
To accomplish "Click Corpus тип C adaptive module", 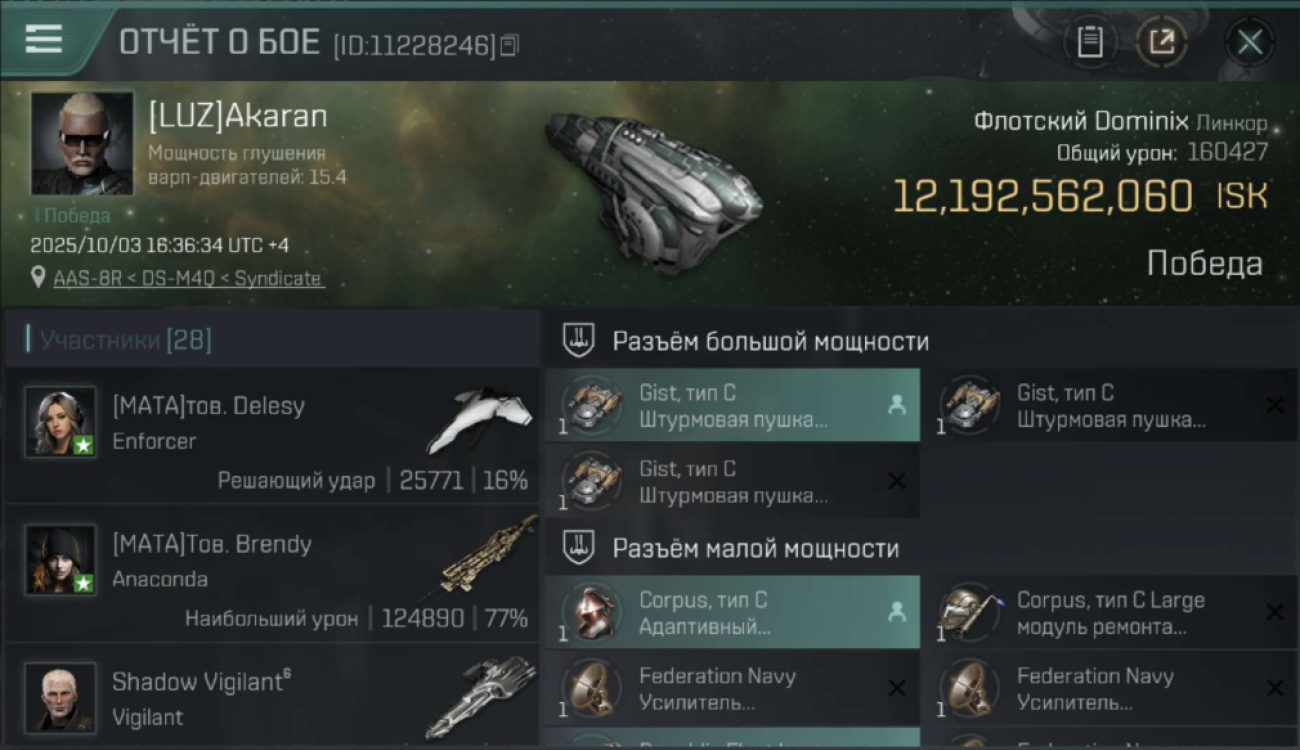I will 732,612.
